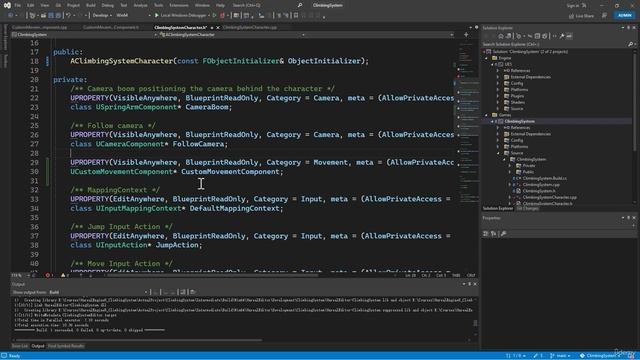The height and width of the screenshot is (360, 640).
Task: Switch to the Error List tab
Action: click(x=20, y=346)
